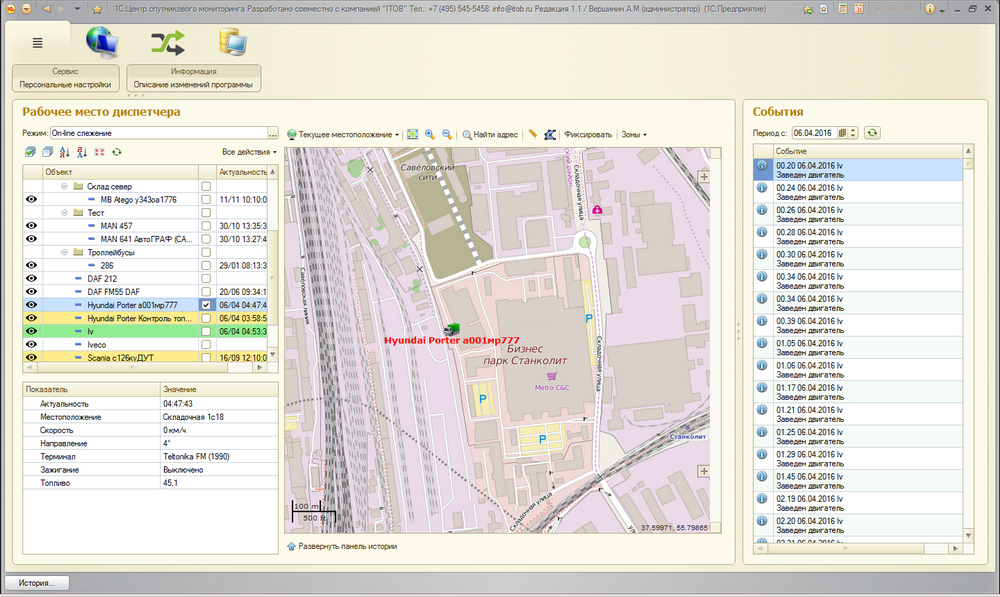Viewport: 1000px width, 597px height.
Task: Click the Актуальность column header
Action: tap(242, 172)
